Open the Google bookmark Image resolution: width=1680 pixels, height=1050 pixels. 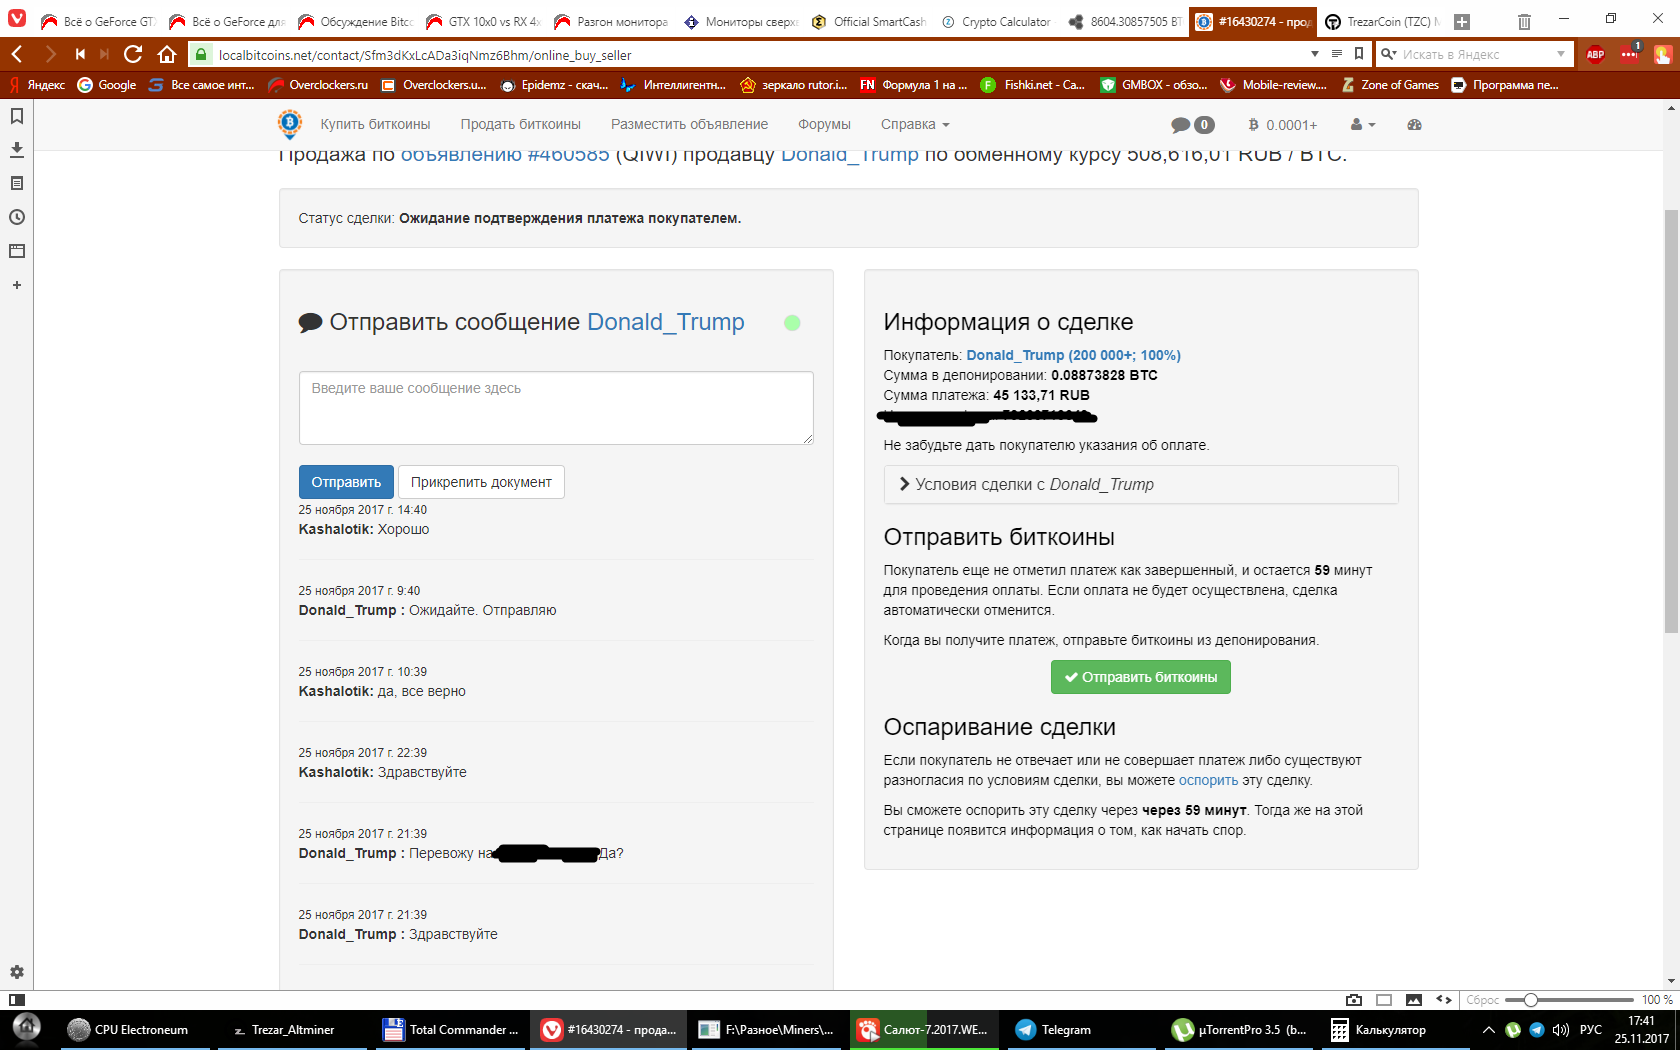coord(107,85)
